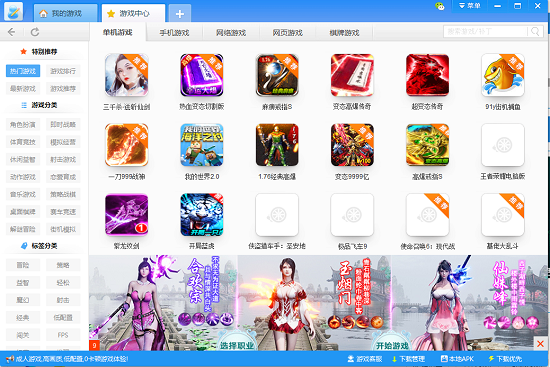550x367 pixels.
Task: Switch to the 我的游戏 tab
Action: click(66, 13)
